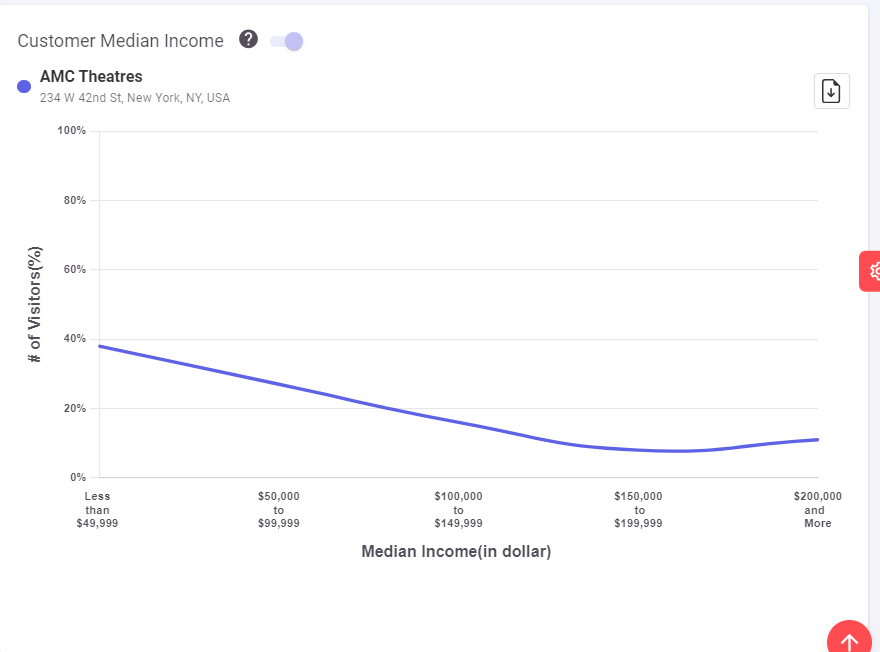Click the help question mark icon
880x652 pixels.
tap(249, 40)
